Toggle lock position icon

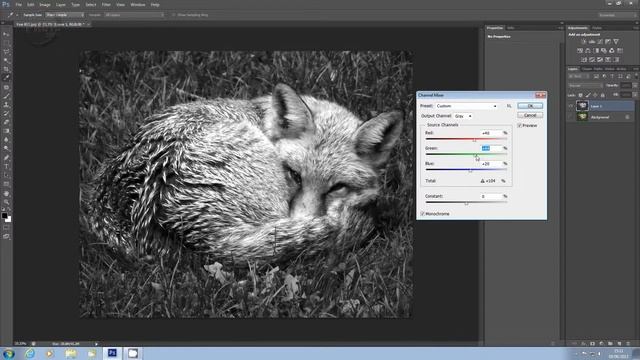pyautogui.click(x=595, y=95)
